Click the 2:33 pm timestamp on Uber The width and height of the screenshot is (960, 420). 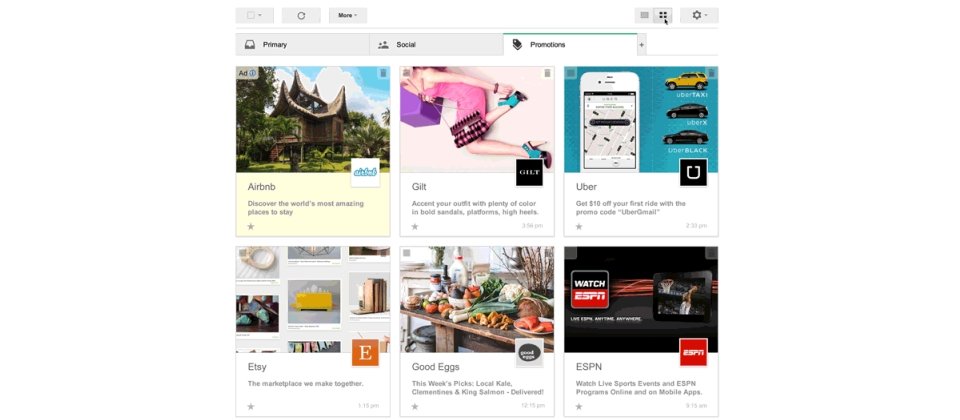point(696,226)
